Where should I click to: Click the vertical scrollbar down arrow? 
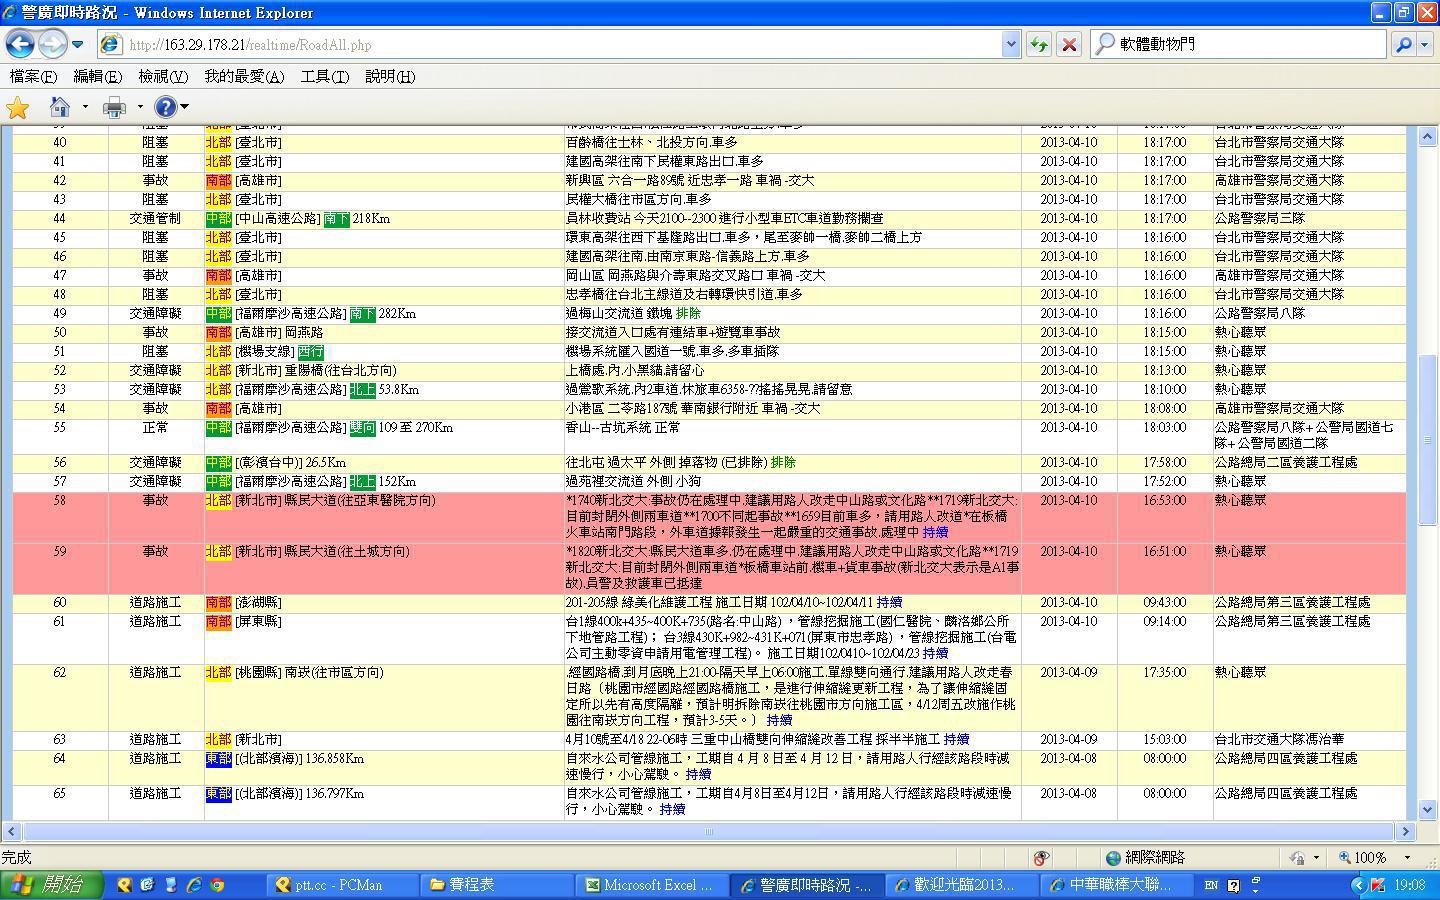pos(1427,810)
